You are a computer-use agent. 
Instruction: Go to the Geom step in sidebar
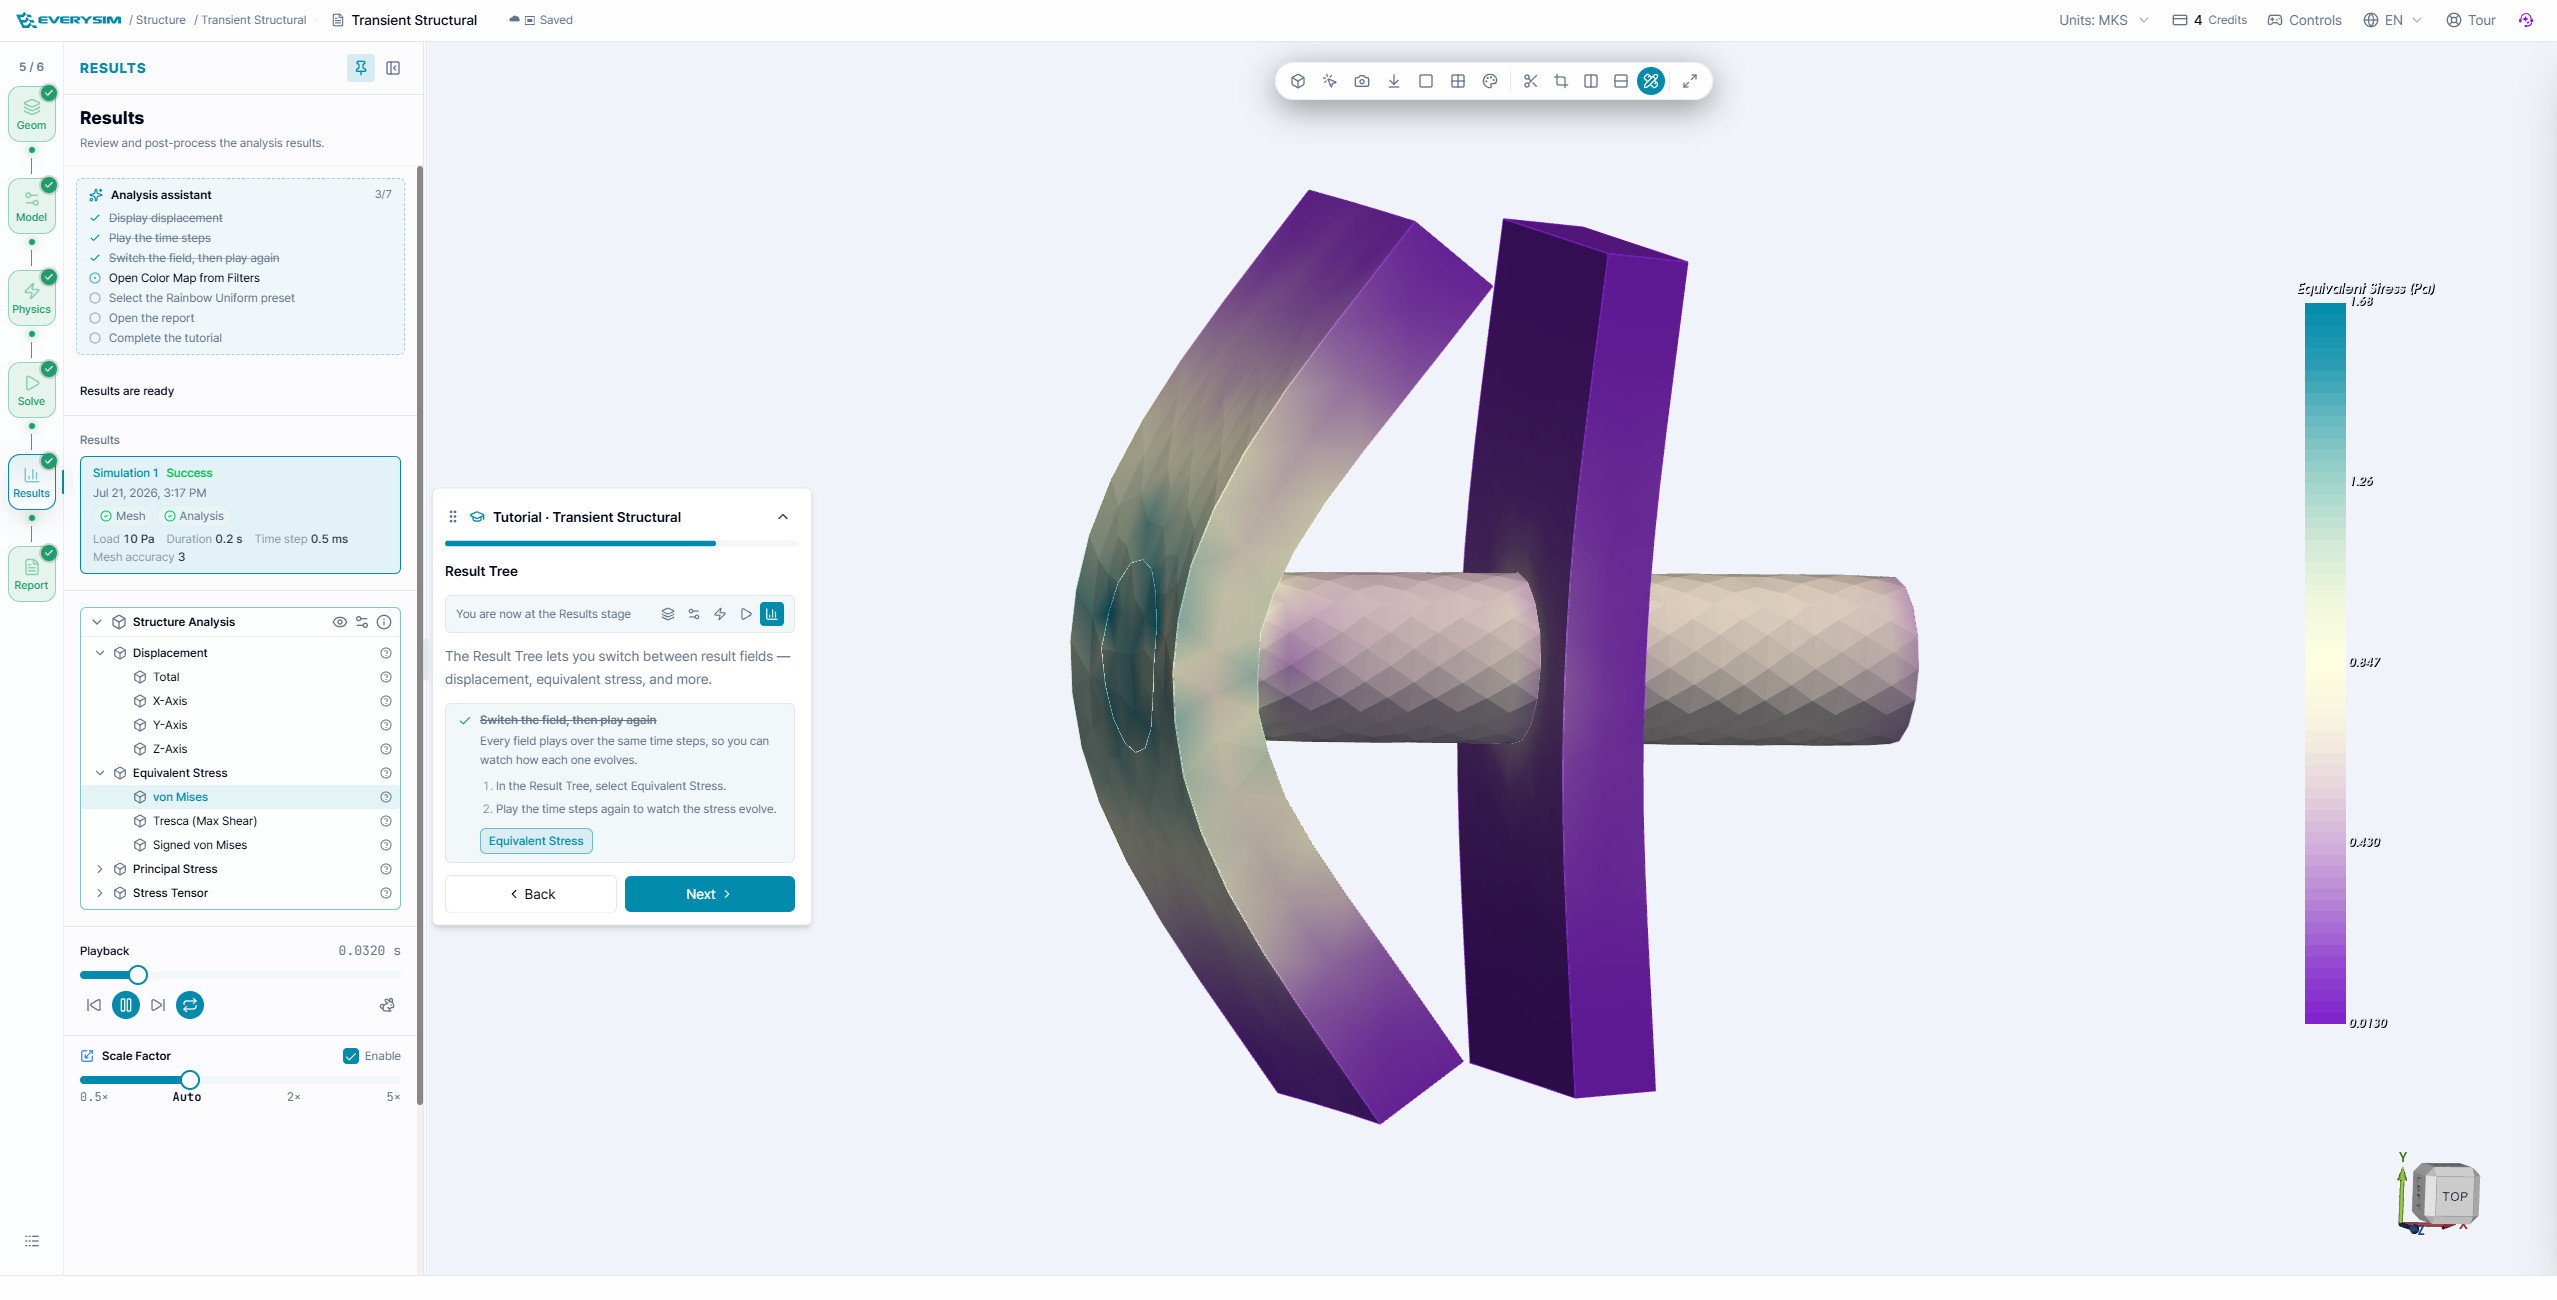tap(32, 114)
